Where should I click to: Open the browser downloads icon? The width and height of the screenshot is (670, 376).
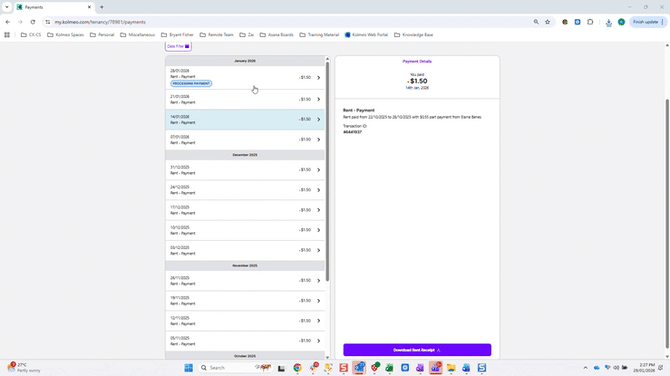[x=608, y=22]
